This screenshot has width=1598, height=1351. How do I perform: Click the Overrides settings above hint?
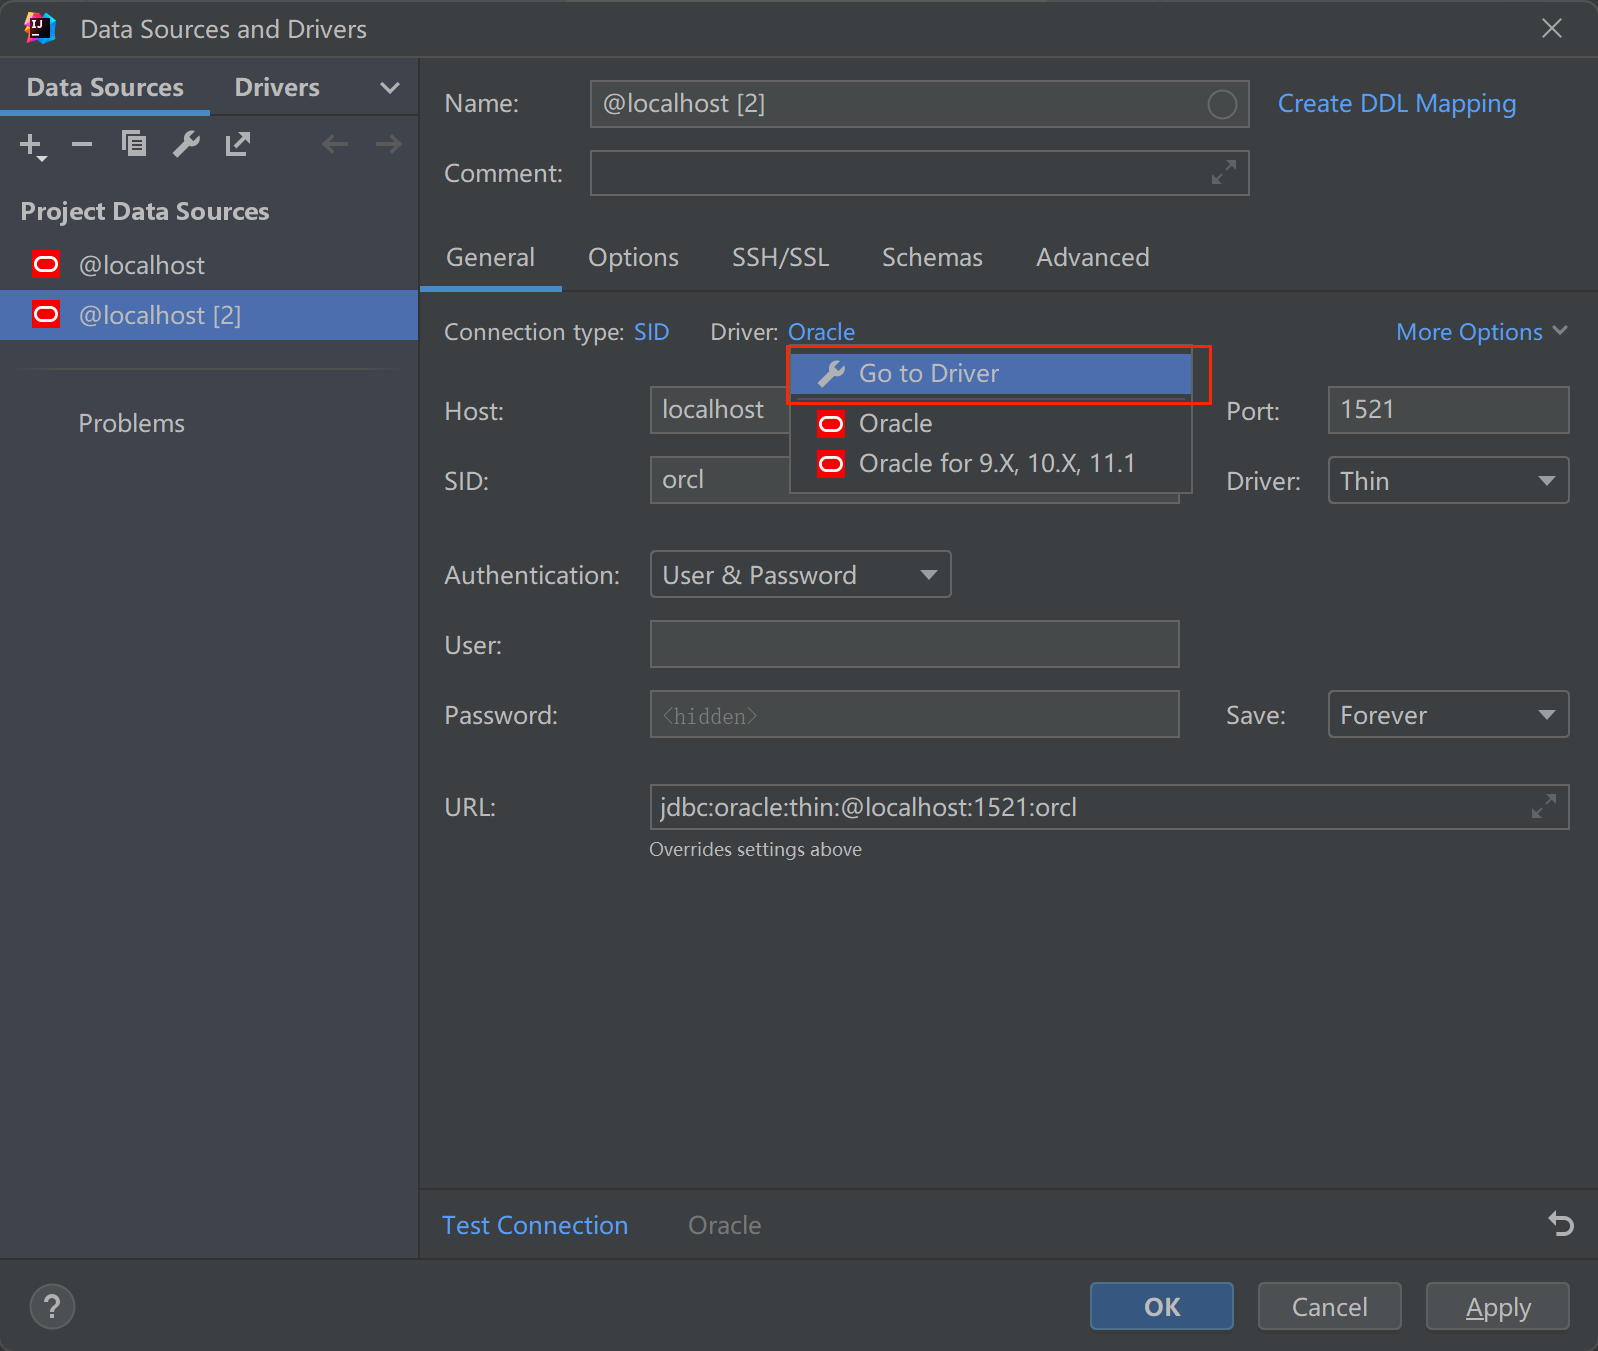(755, 849)
